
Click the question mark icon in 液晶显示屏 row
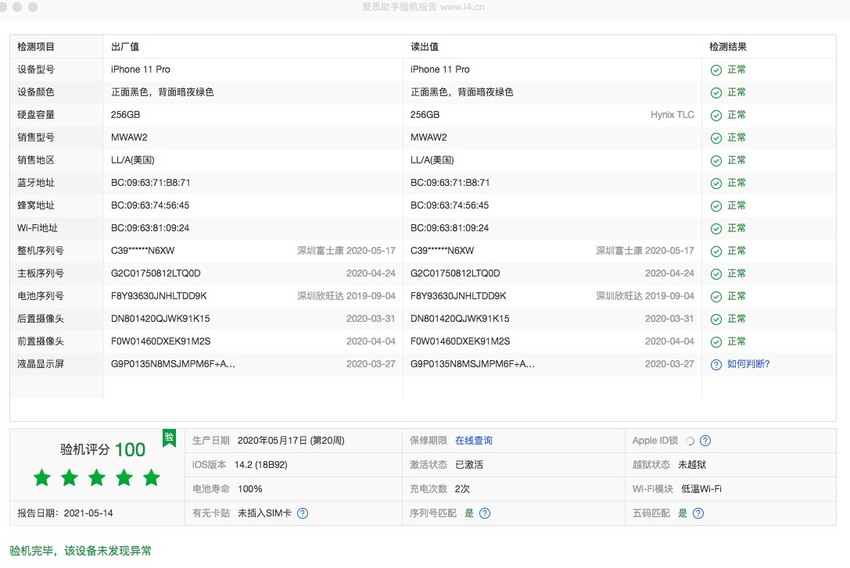716,365
